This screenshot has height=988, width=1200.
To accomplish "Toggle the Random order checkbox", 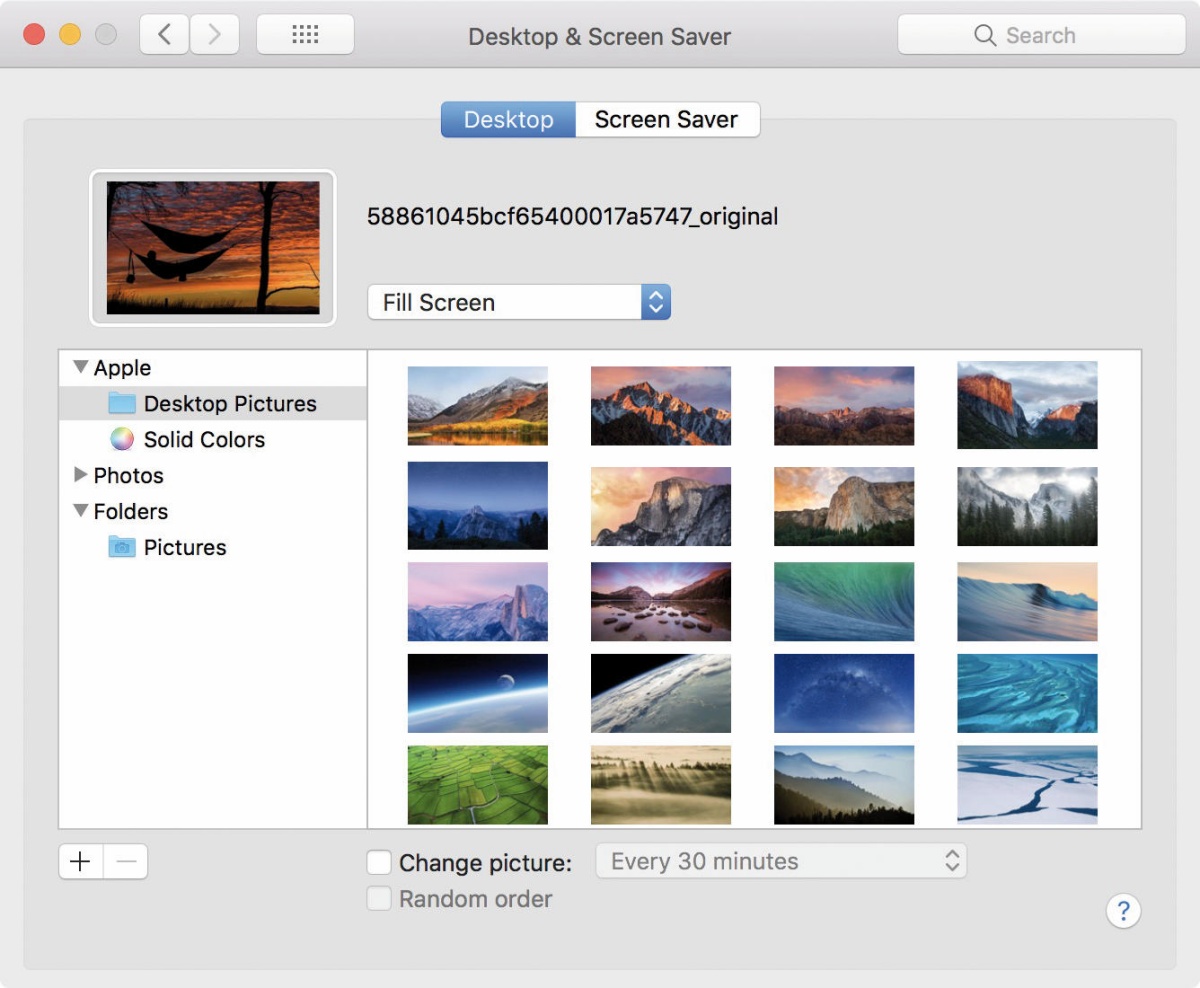I will pyautogui.click(x=379, y=899).
